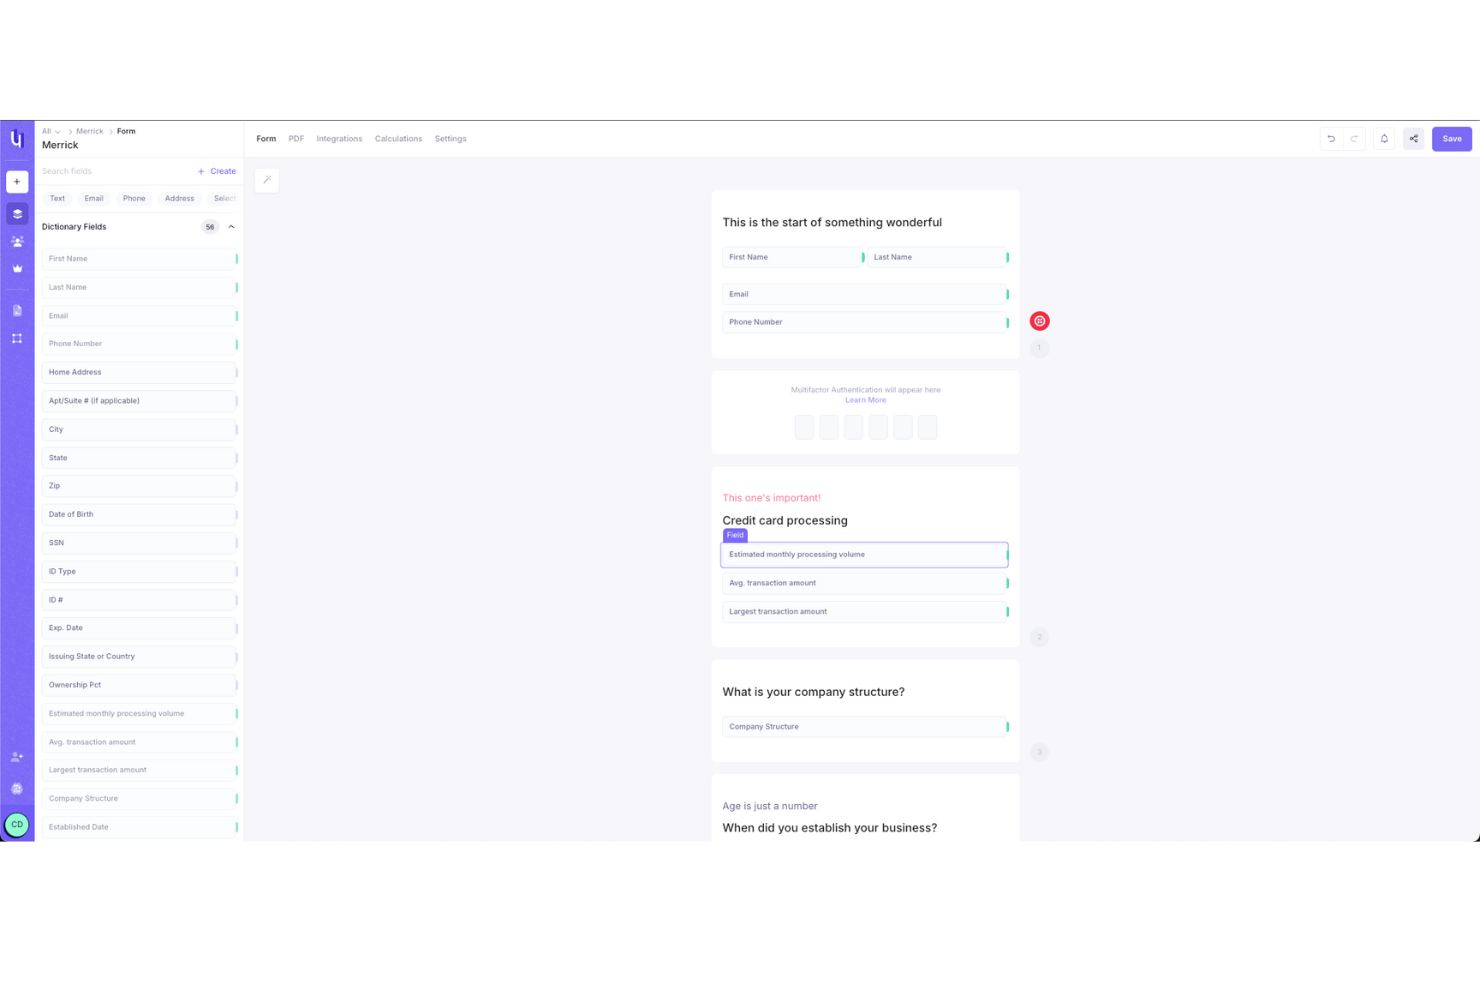Toggle the Phone field filter chip
Viewport: 1480px width, 987px height.
pyautogui.click(x=134, y=198)
